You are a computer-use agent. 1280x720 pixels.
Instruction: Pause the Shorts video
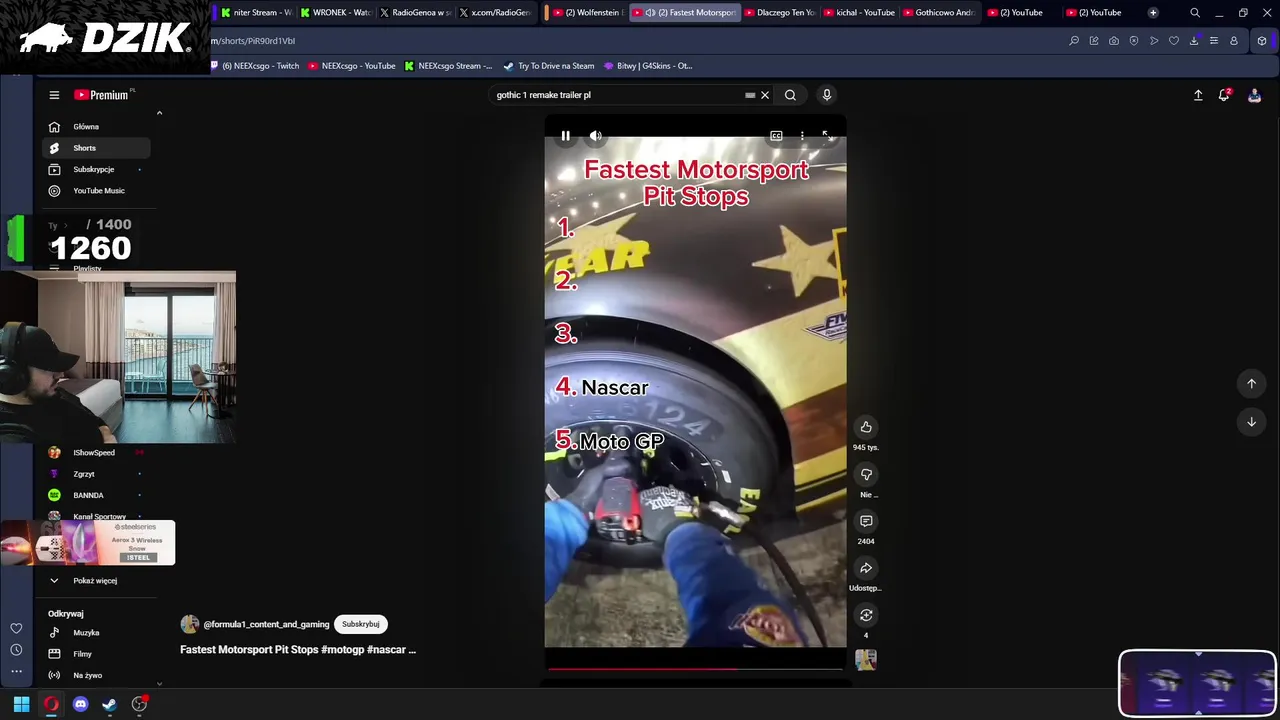pyautogui.click(x=565, y=136)
